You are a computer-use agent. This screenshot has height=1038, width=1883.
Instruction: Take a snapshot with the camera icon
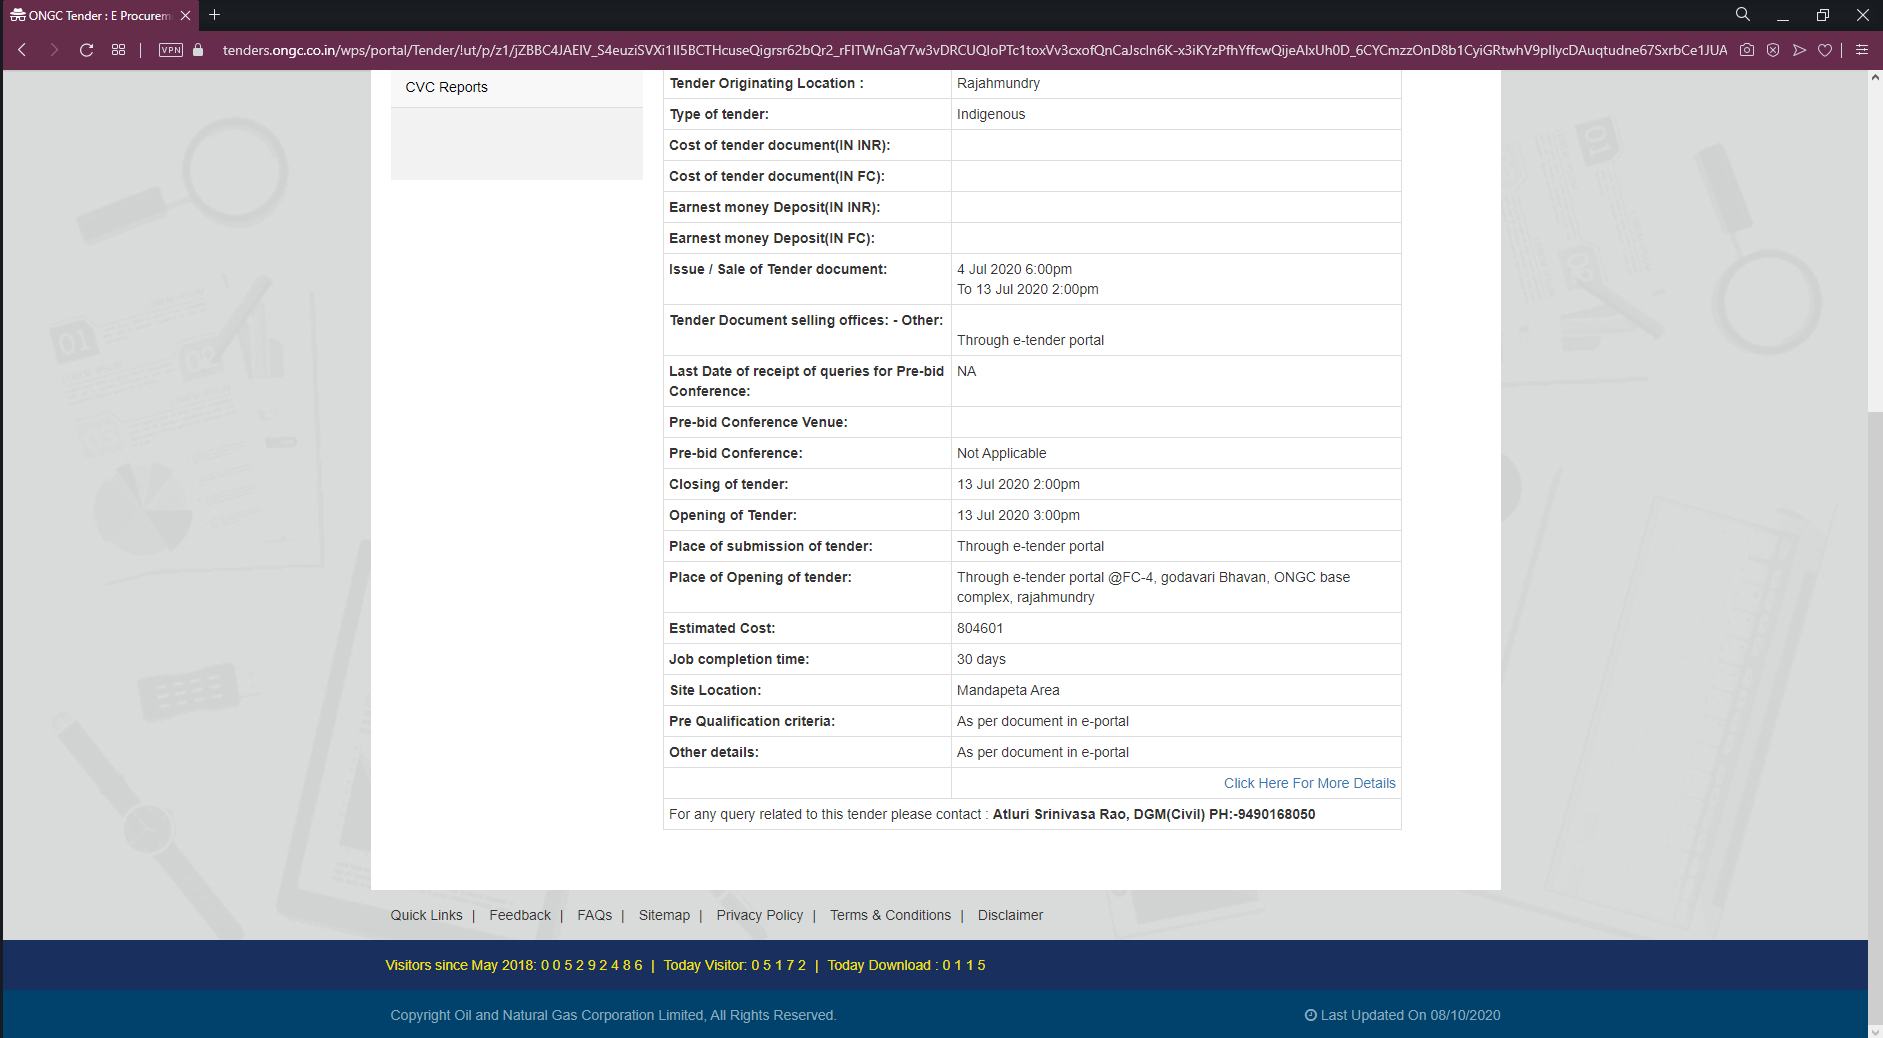1746,50
